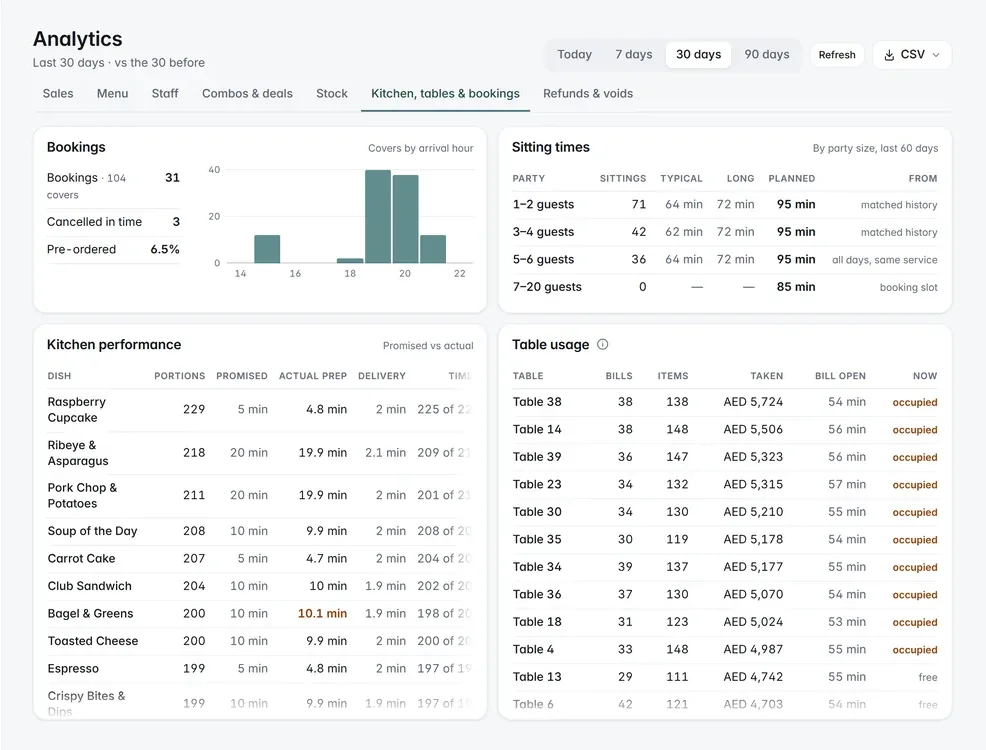
Task: Select the 90 days time range
Action: [x=767, y=55]
